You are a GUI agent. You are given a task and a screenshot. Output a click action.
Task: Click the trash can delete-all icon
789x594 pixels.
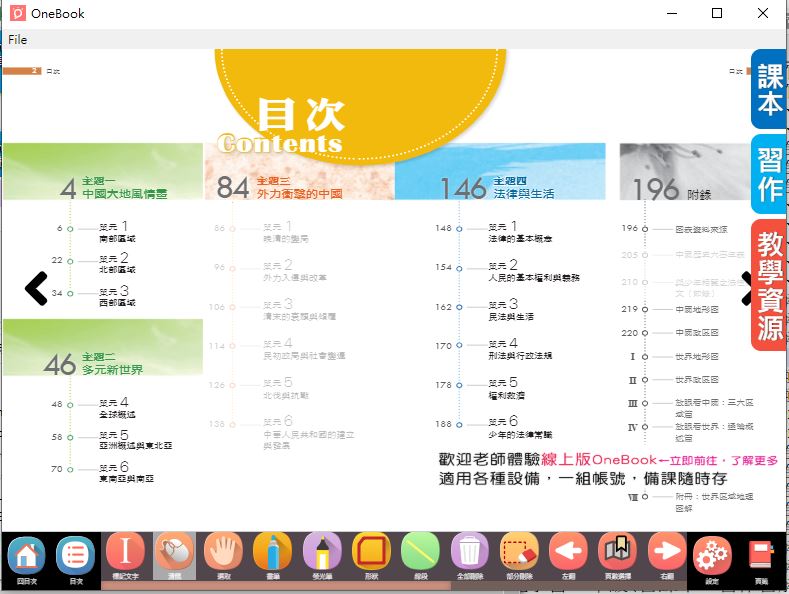[470, 554]
